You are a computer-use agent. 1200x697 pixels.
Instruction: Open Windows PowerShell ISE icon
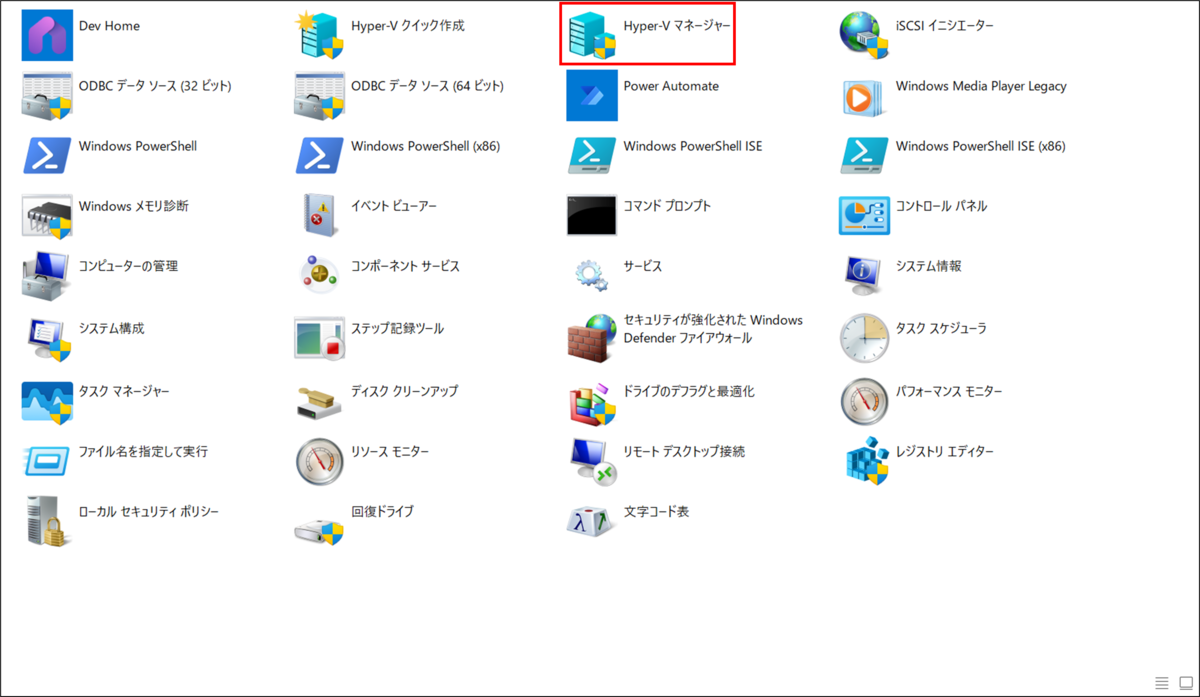(591, 156)
